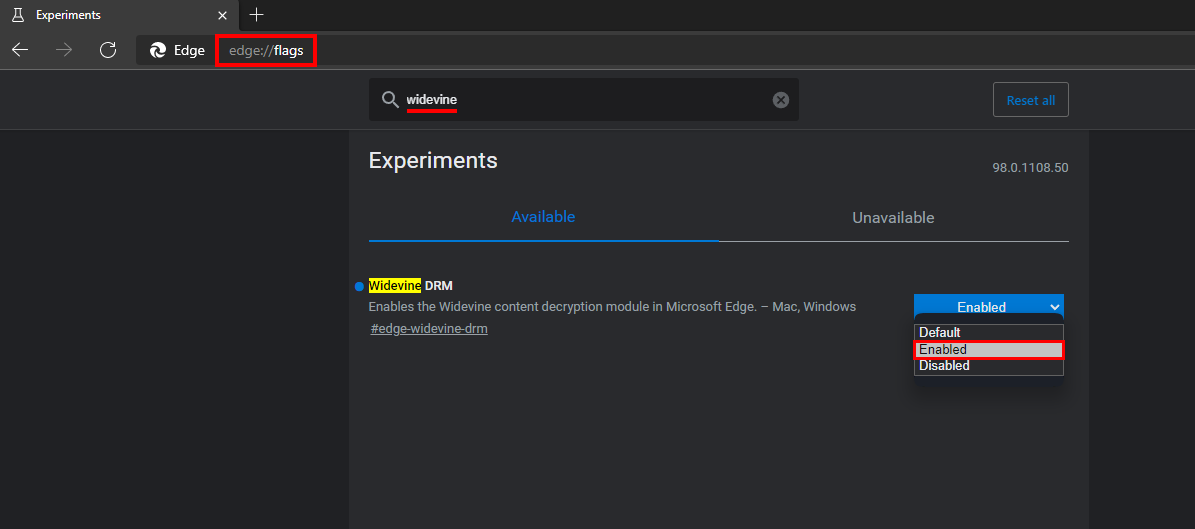Image resolution: width=1195 pixels, height=529 pixels.
Task: Clear the widevine search text
Action: [x=780, y=100]
